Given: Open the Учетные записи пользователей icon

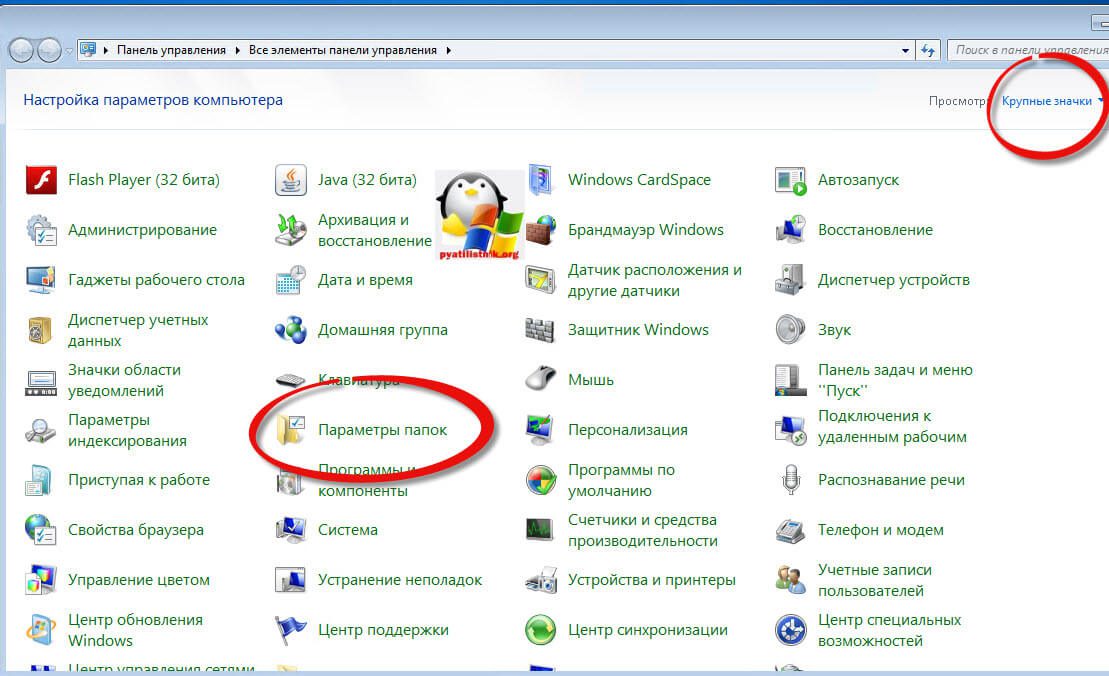Looking at the screenshot, I should pyautogui.click(x=791, y=580).
